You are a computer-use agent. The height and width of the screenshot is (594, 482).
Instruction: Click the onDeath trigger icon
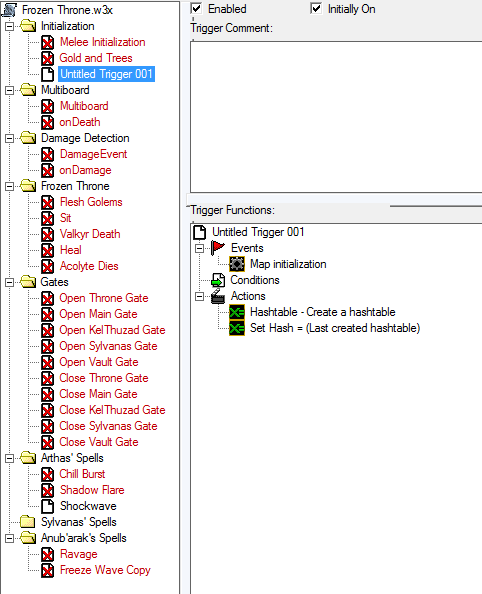coord(47,122)
